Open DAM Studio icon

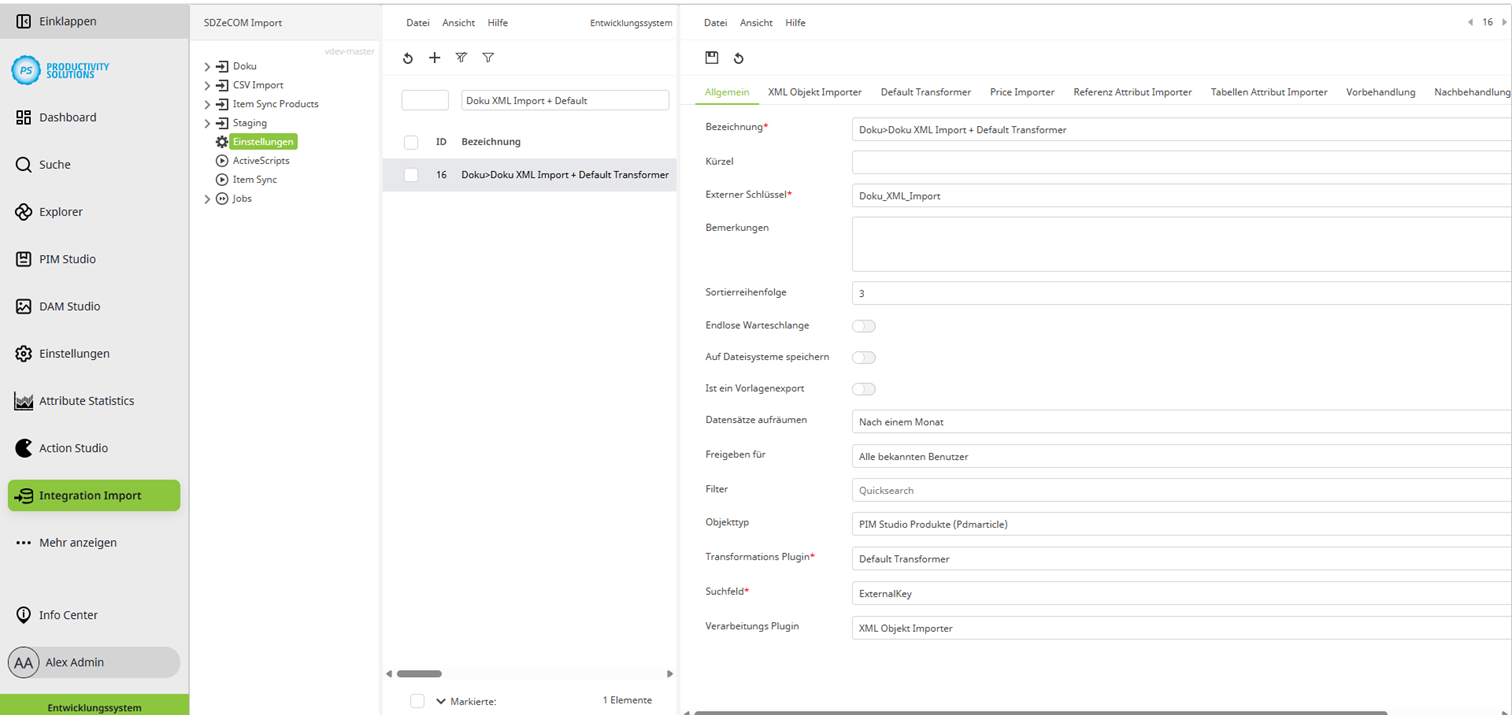24,306
